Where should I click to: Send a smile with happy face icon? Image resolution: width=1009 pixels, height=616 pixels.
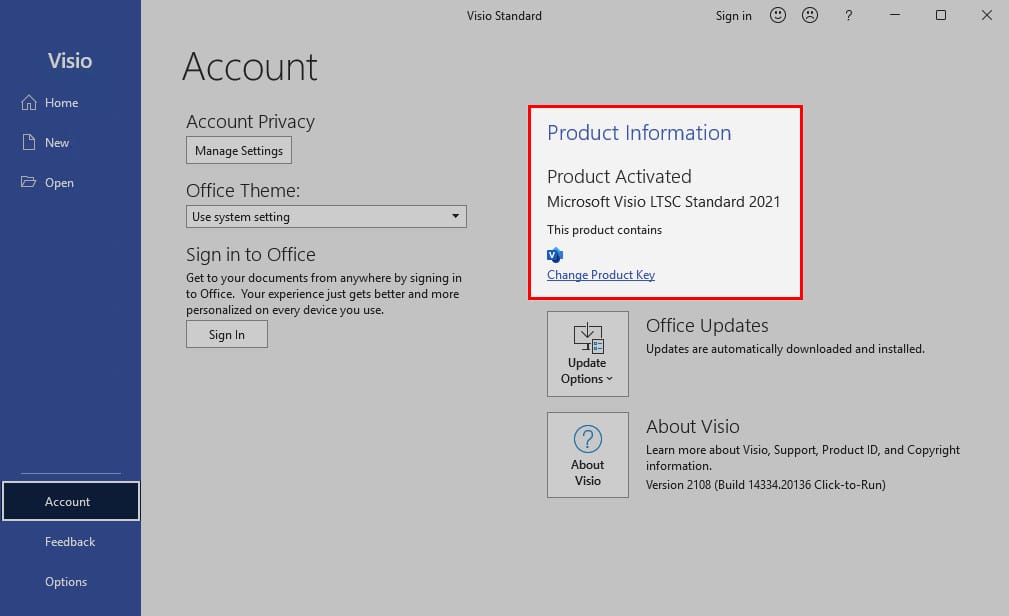[778, 15]
